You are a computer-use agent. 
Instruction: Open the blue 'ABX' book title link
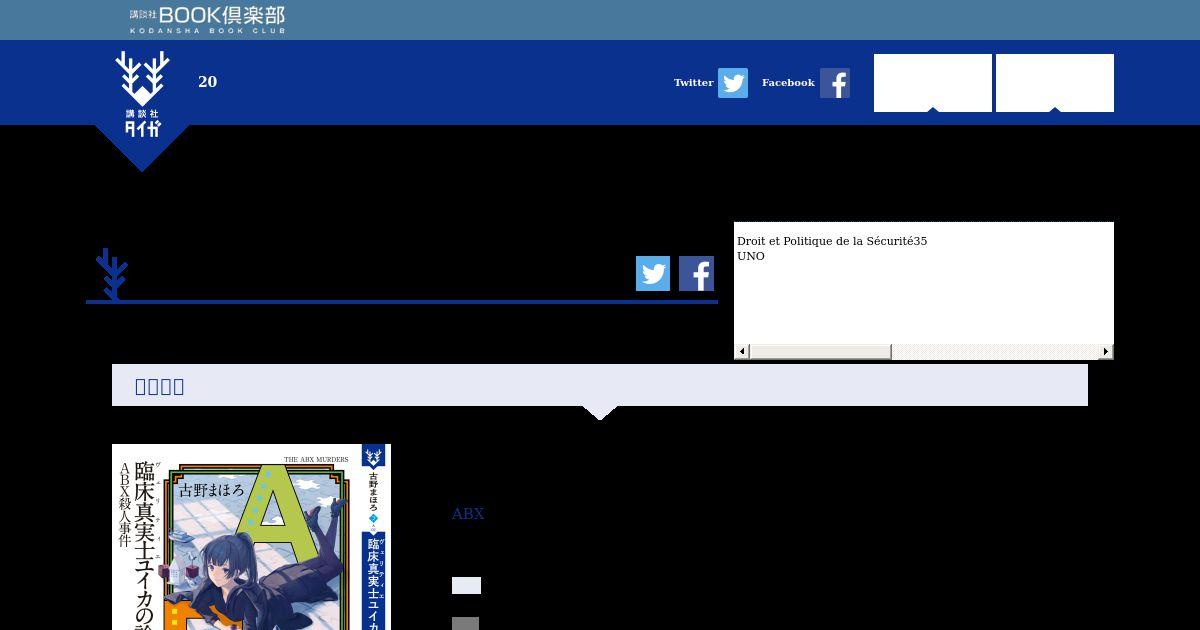(468, 514)
